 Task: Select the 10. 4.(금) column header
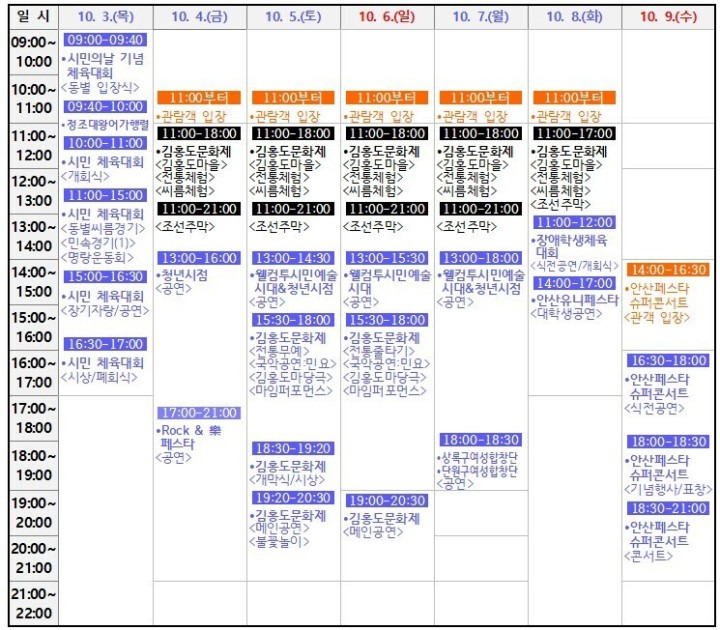point(199,17)
